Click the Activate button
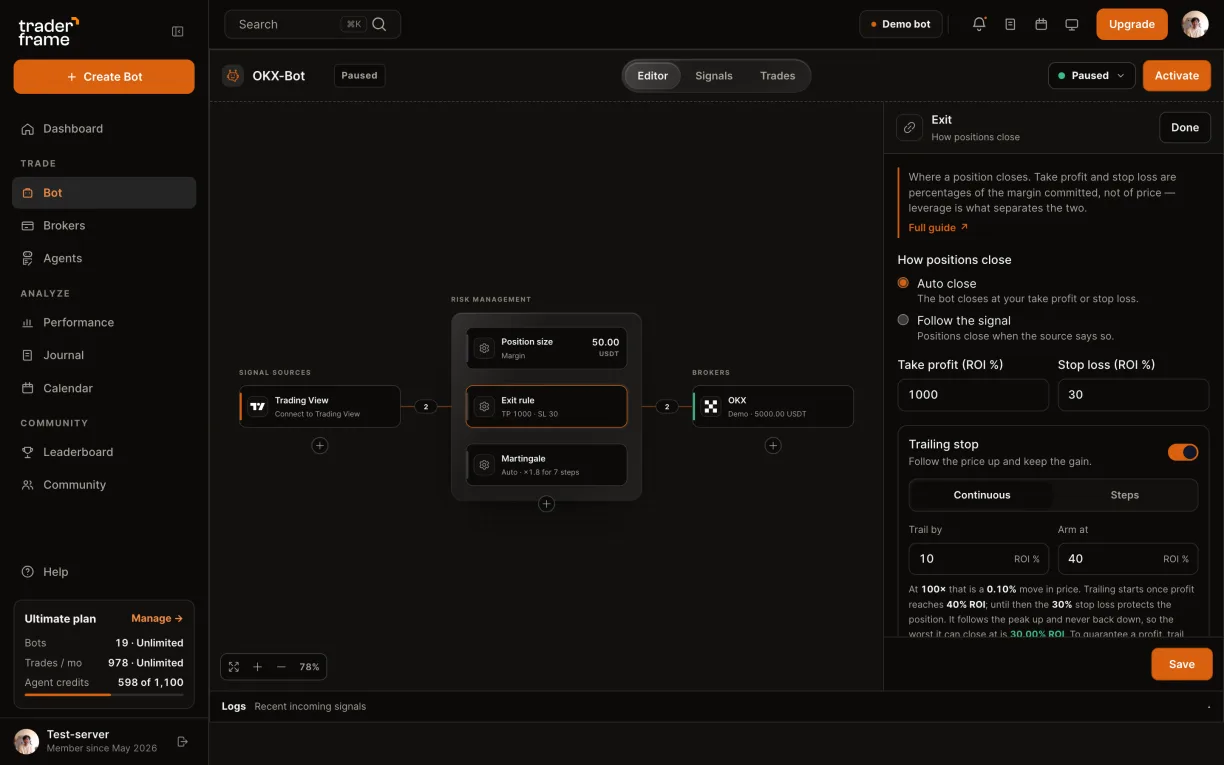Image resolution: width=1224 pixels, height=765 pixels. [x=1177, y=75]
